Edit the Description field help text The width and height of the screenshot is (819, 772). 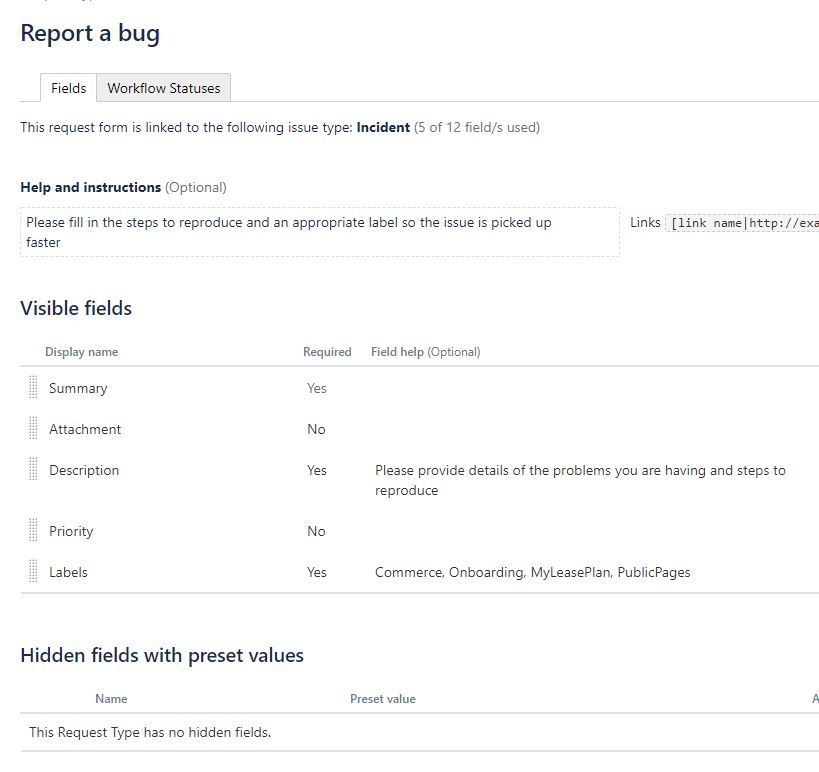580,480
